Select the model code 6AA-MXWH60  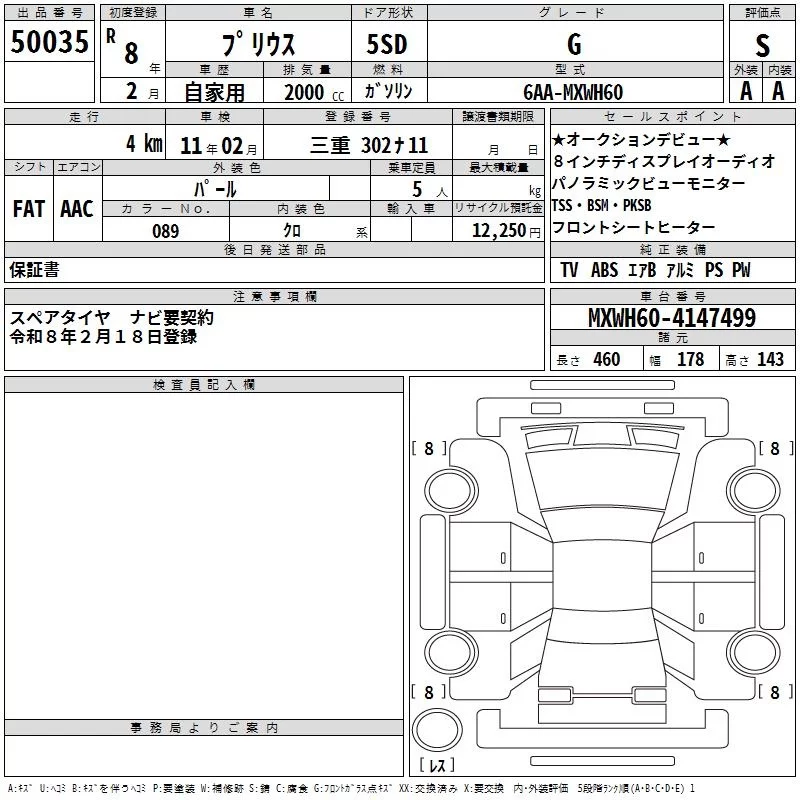(x=574, y=92)
